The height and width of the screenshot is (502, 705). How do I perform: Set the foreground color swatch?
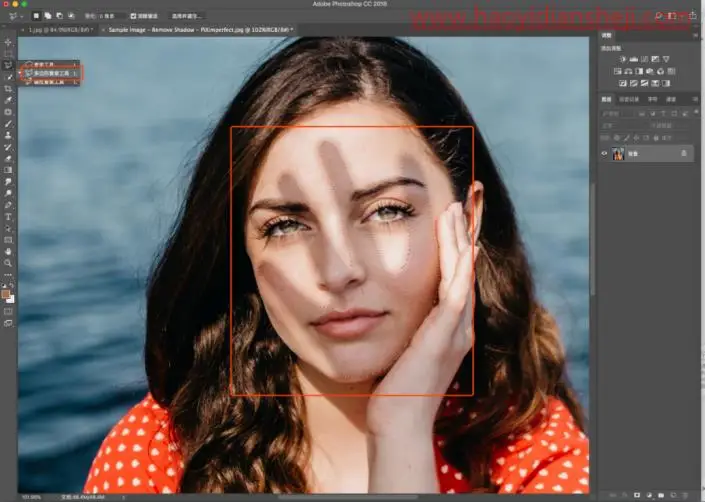5,294
